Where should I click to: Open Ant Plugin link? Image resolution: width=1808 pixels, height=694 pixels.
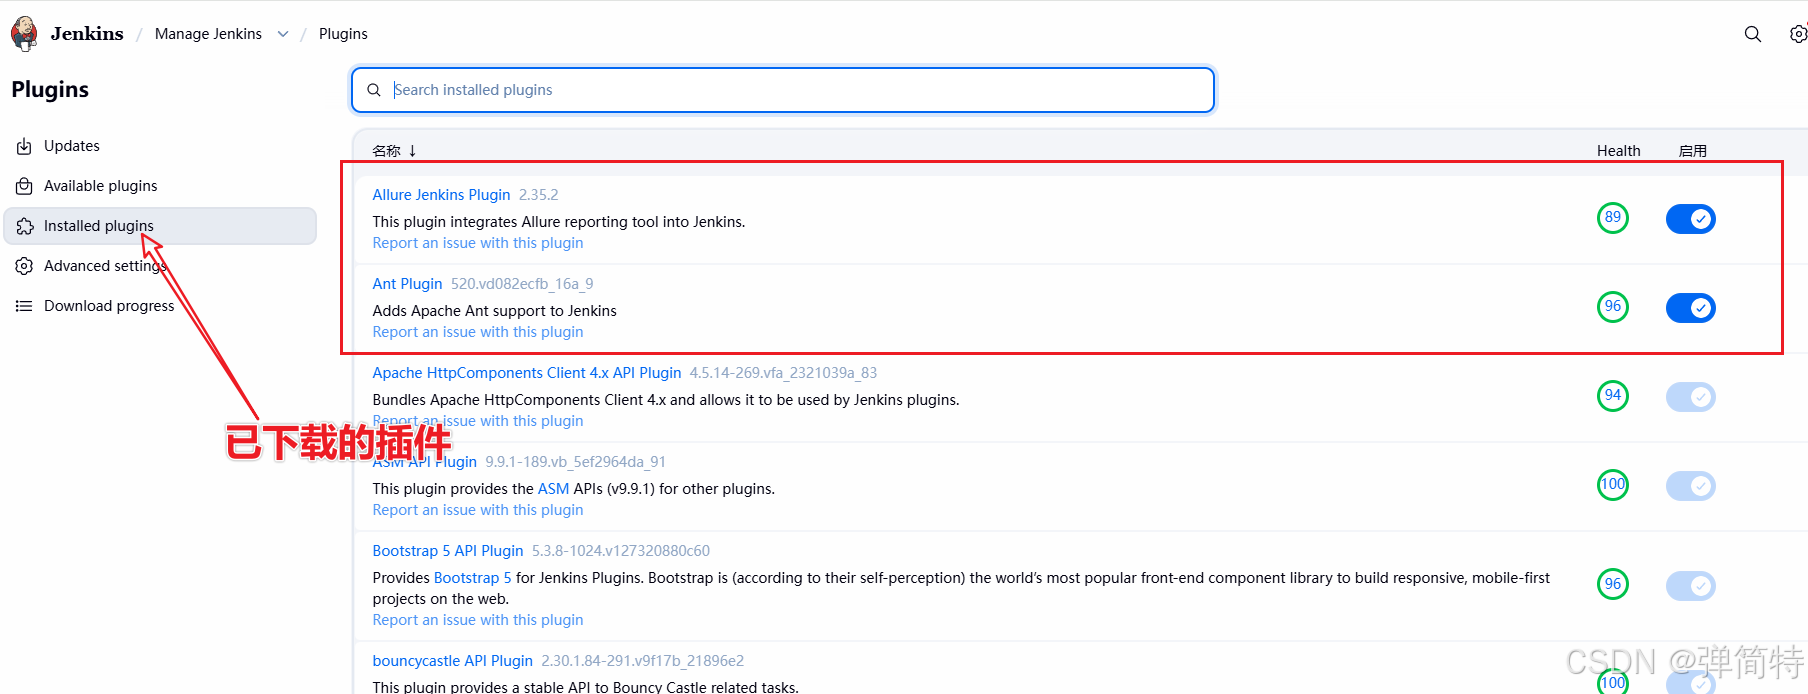(x=407, y=284)
